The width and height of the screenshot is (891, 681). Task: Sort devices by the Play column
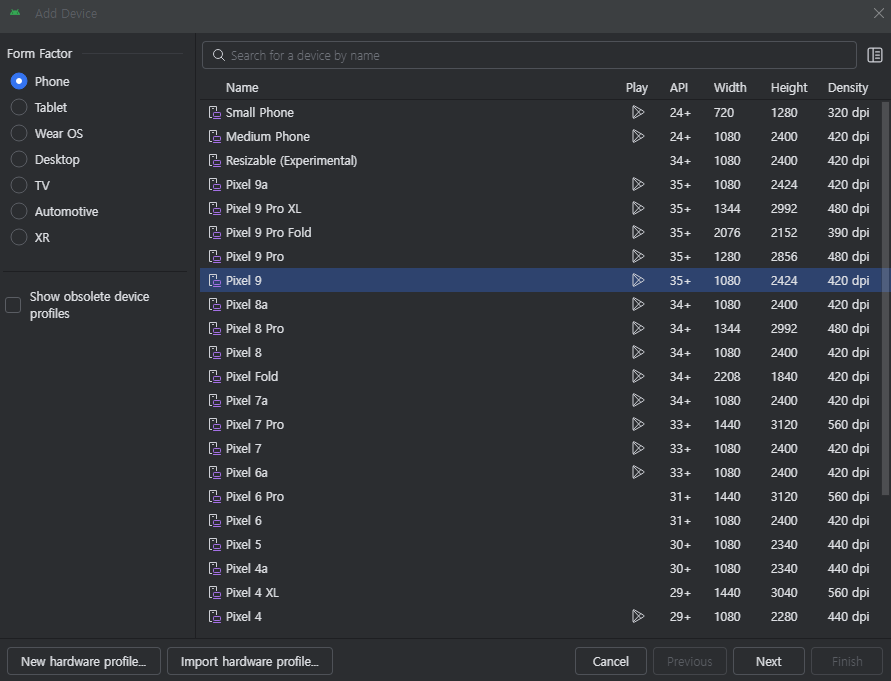pos(636,88)
